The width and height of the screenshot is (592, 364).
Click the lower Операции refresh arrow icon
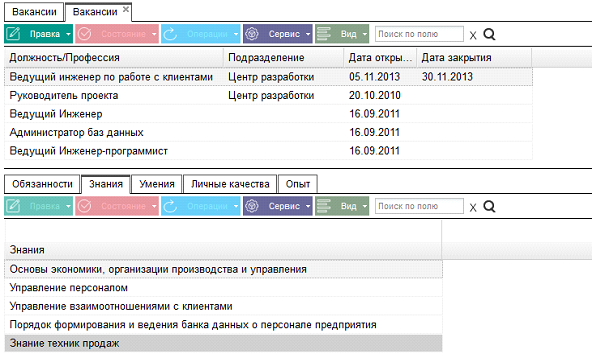[x=170, y=206]
